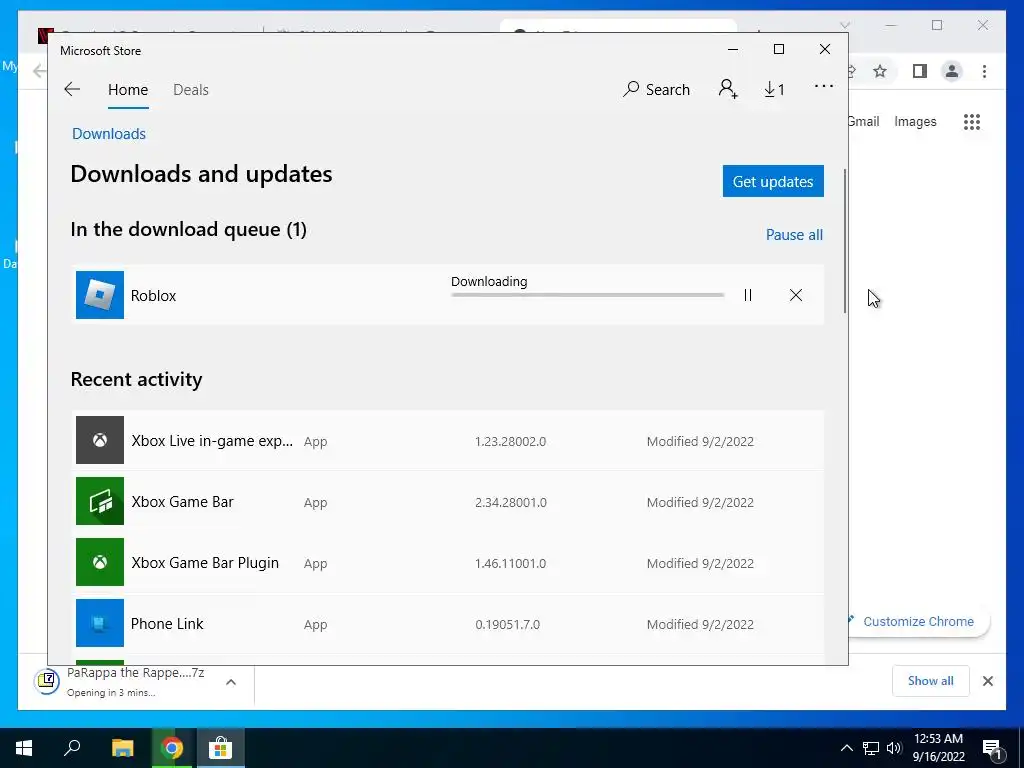Open File Explorer from the taskbar

tap(122, 748)
